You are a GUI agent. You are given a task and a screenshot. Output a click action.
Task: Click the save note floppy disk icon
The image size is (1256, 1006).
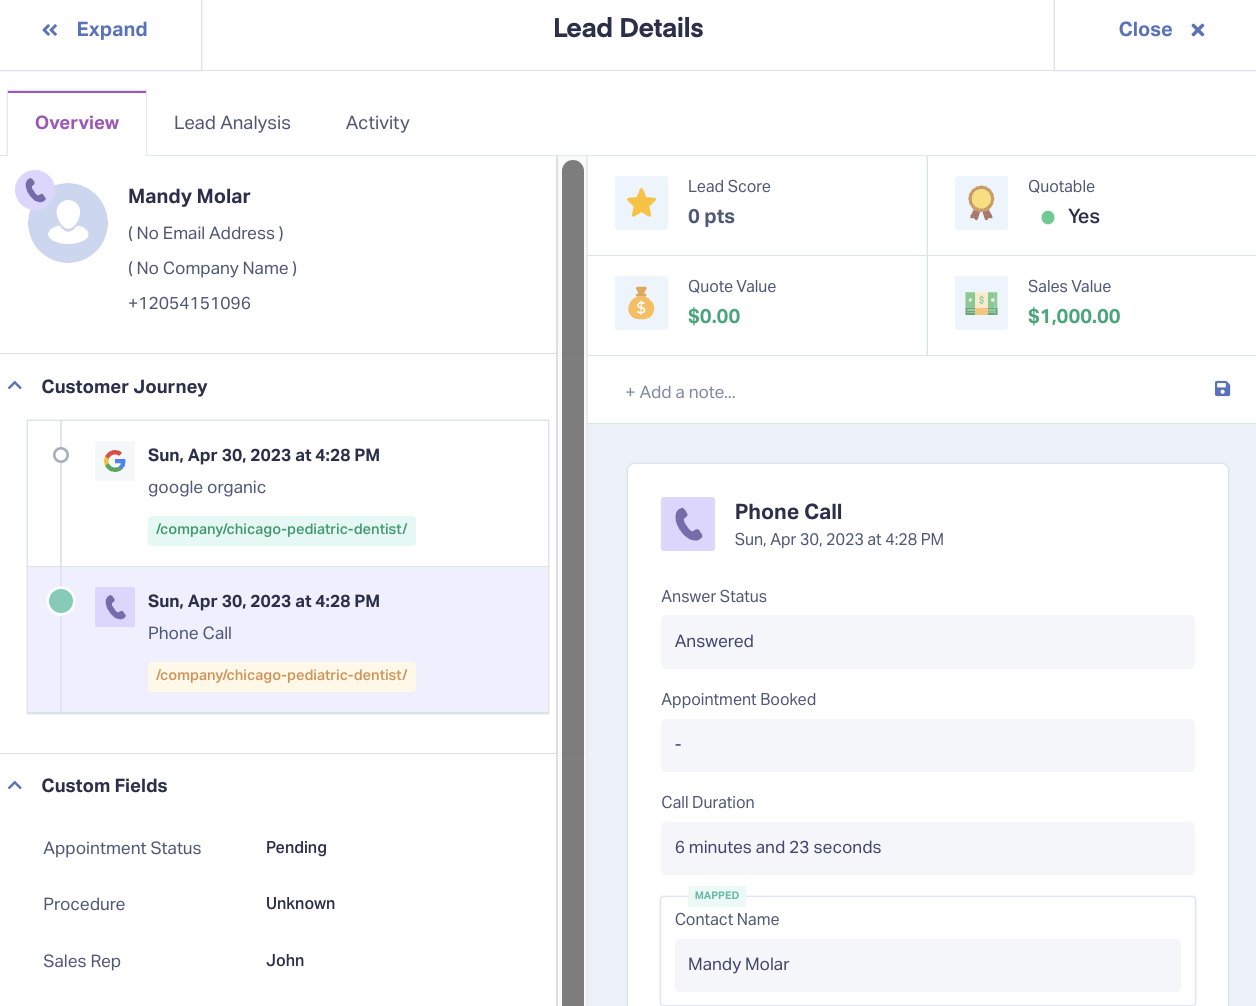pos(1222,389)
